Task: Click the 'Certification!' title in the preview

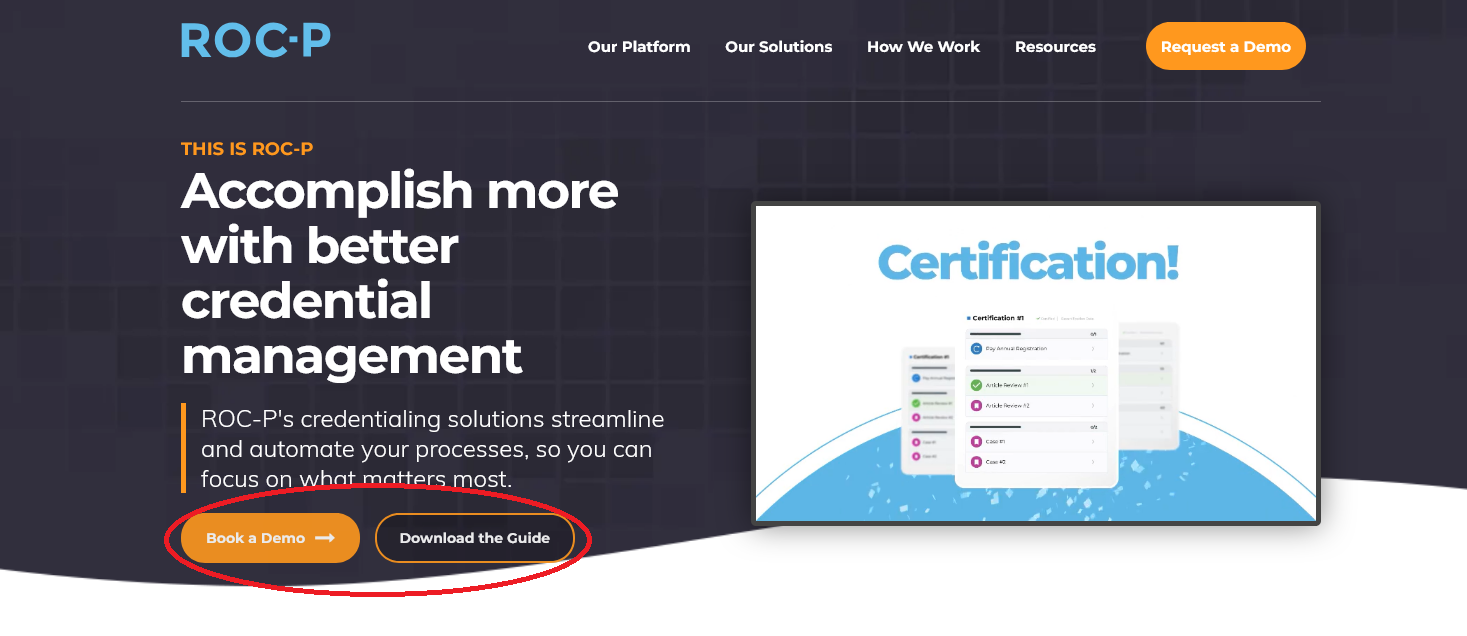Action: point(1029,263)
